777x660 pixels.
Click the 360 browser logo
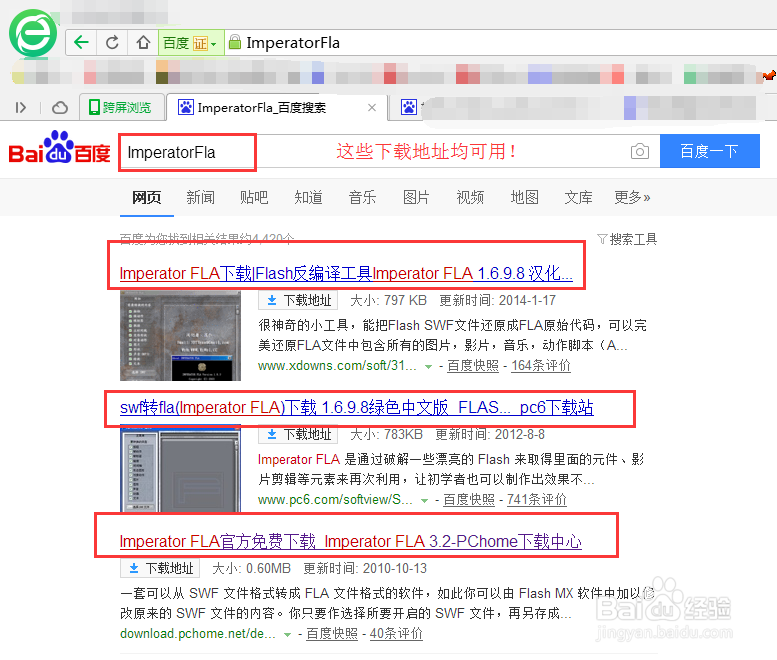[33, 34]
